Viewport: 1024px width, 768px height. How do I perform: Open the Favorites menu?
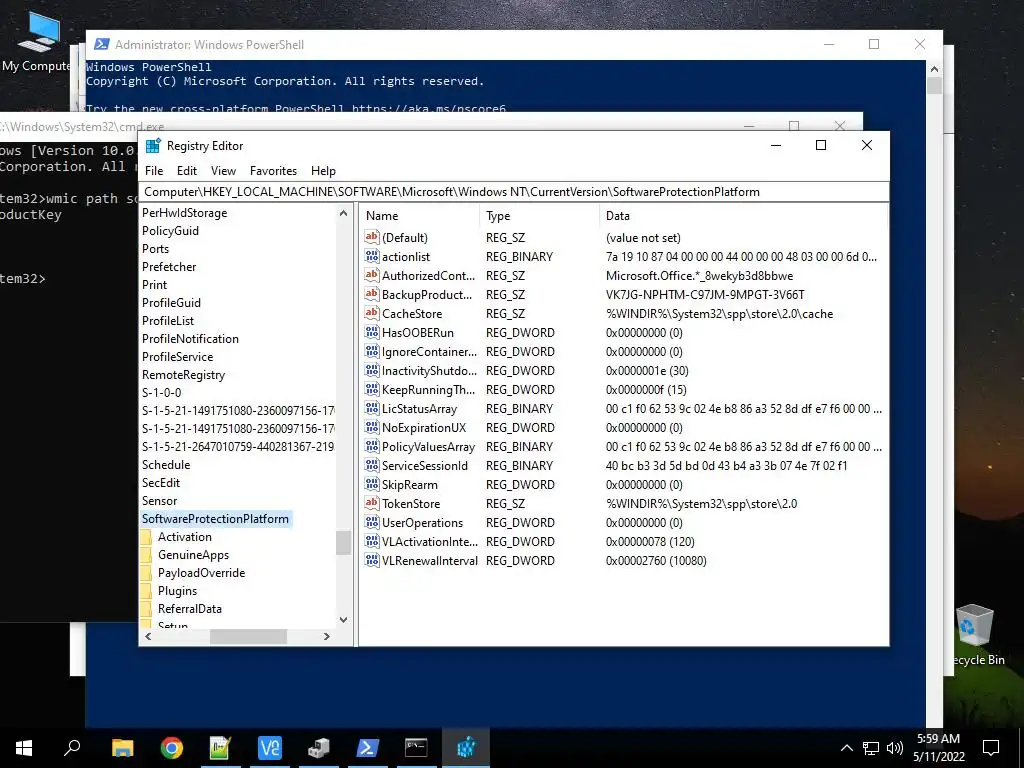[x=273, y=170]
